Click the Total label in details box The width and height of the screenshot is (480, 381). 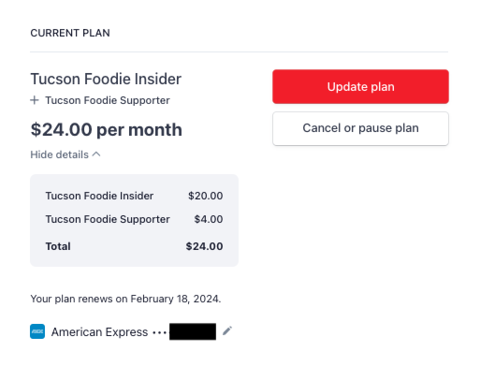[58, 246]
